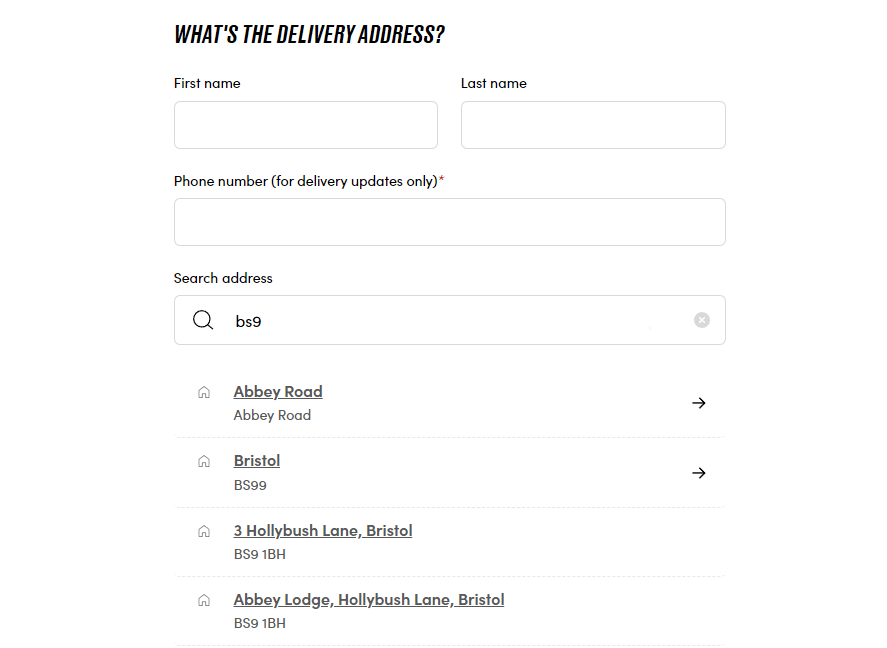Click the magnifying glass search icon

click(x=203, y=319)
